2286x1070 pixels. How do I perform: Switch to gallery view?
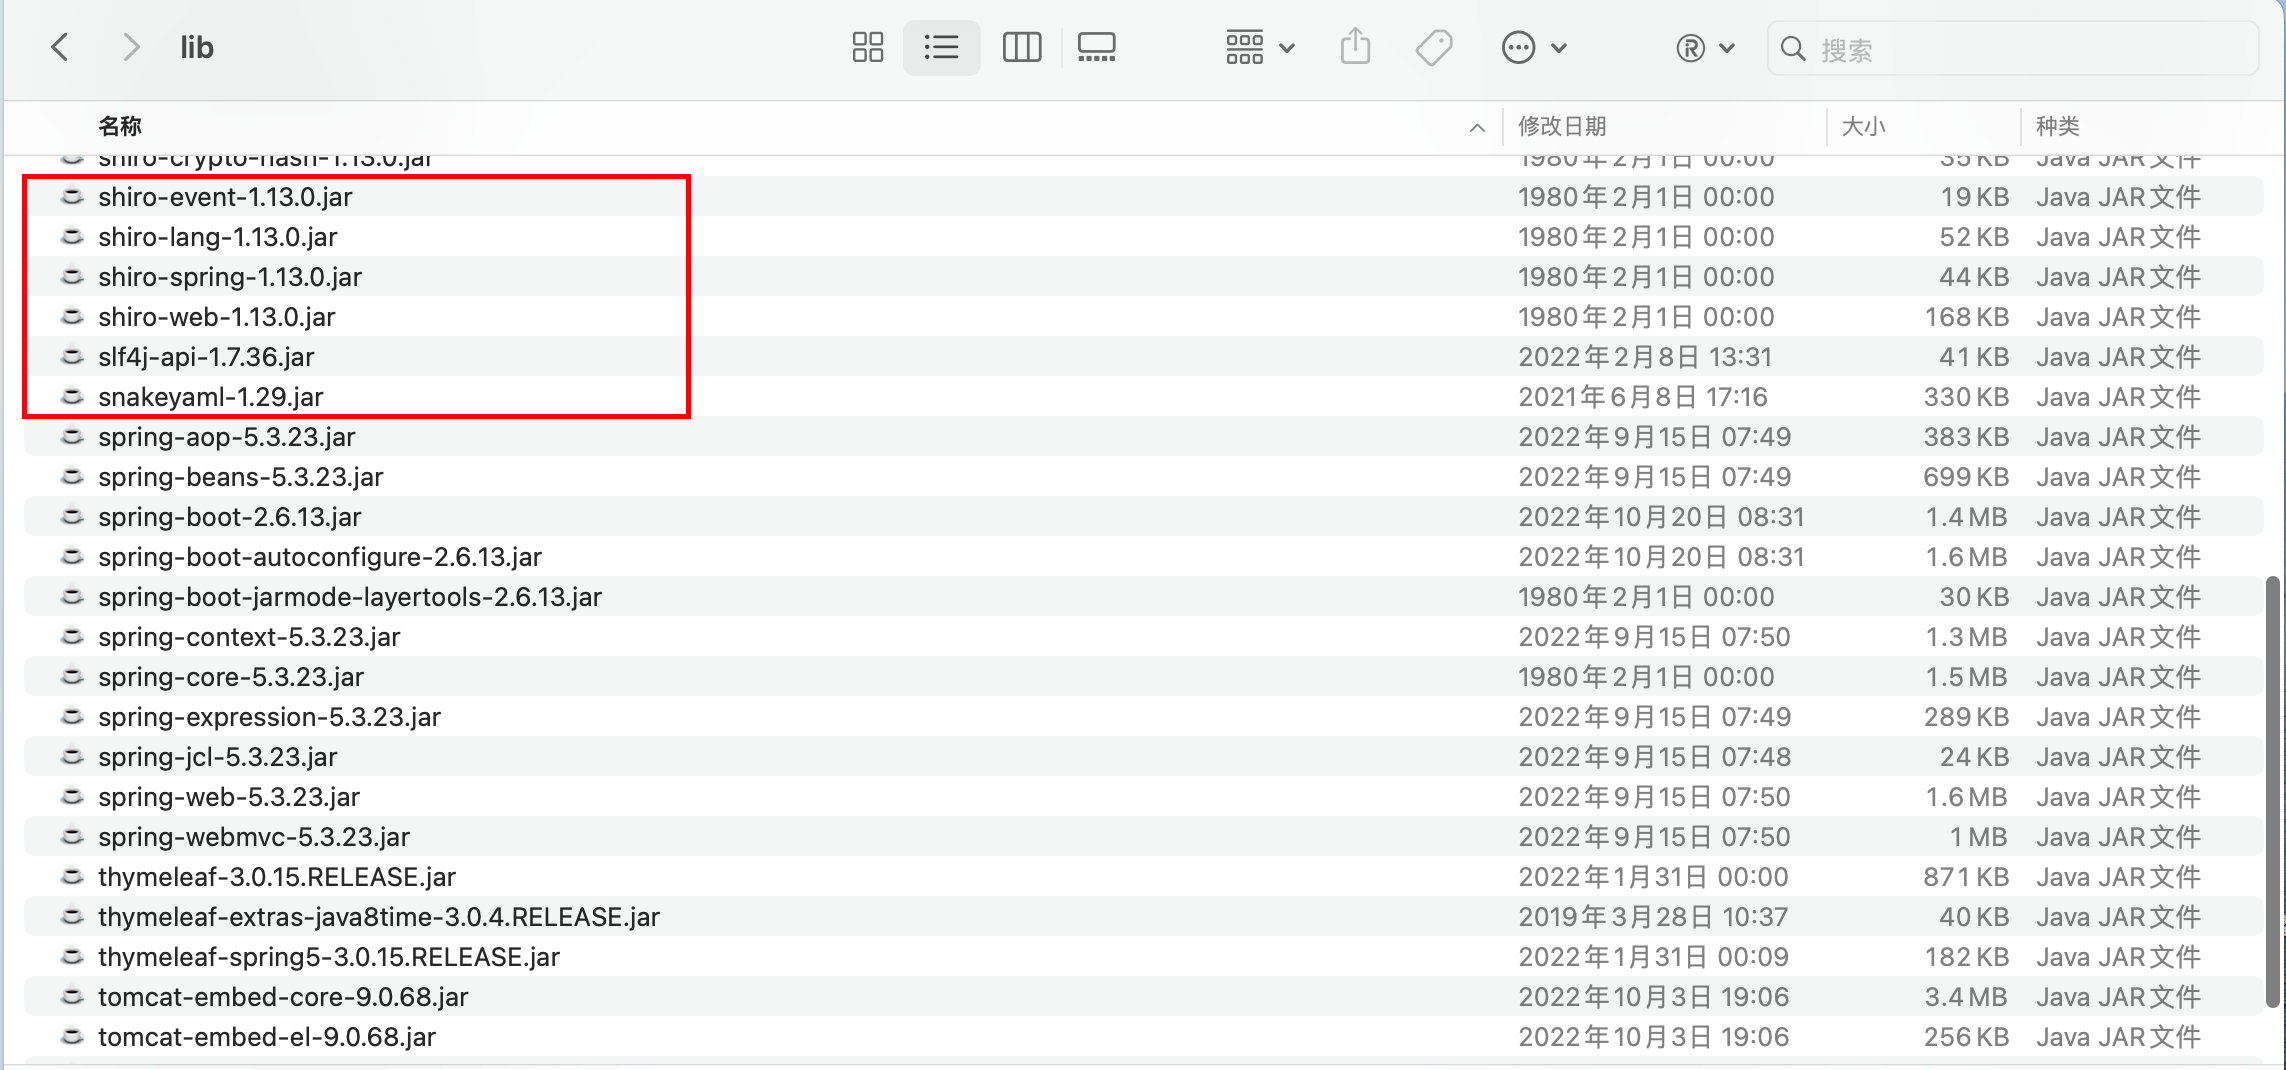pos(1097,47)
